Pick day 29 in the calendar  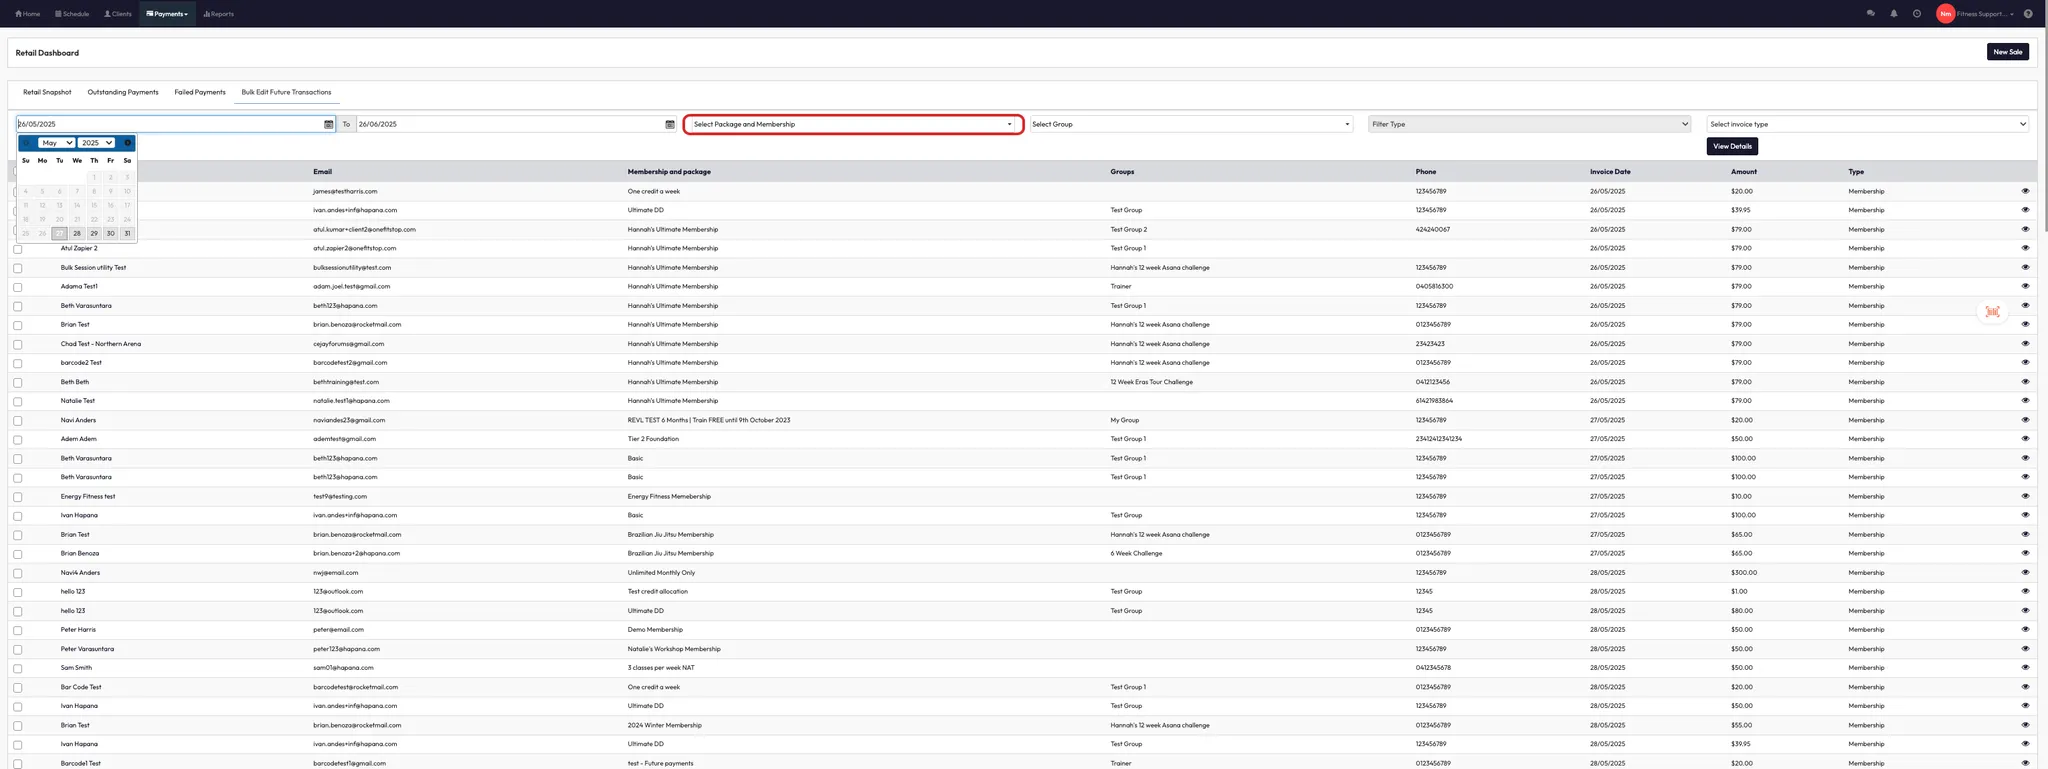tap(94, 233)
